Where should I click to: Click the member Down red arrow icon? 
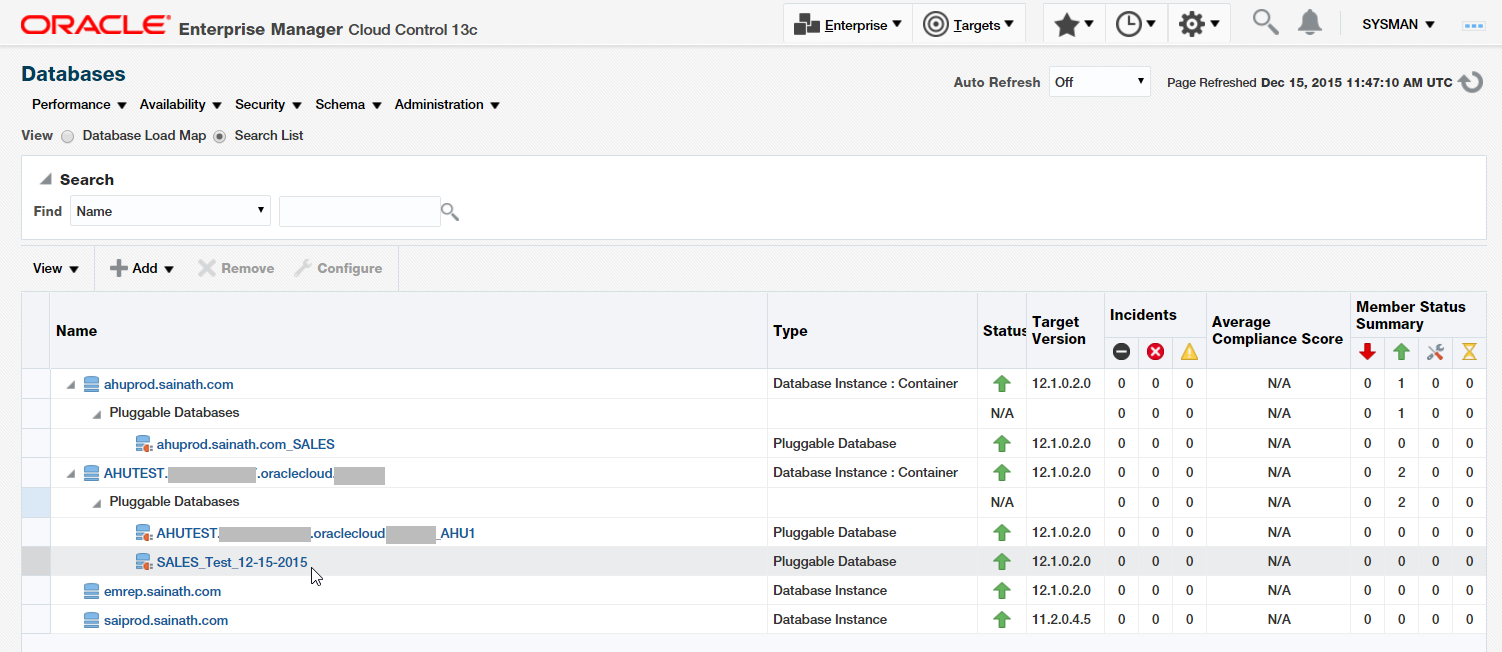click(1367, 352)
